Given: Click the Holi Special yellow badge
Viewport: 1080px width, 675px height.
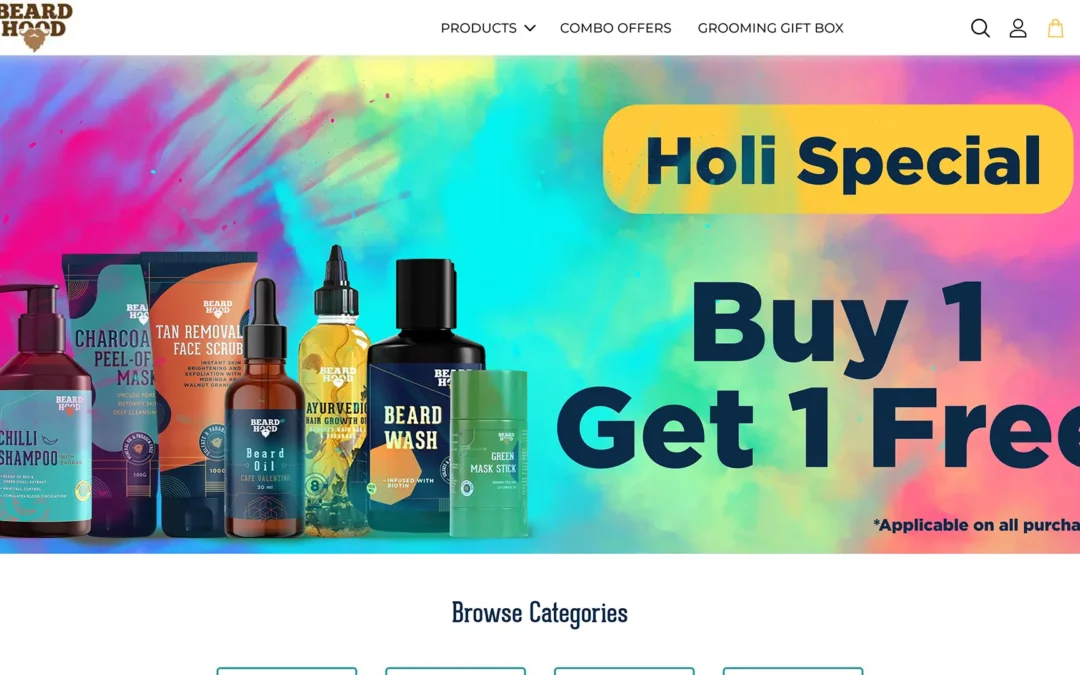Looking at the screenshot, I should (838, 159).
